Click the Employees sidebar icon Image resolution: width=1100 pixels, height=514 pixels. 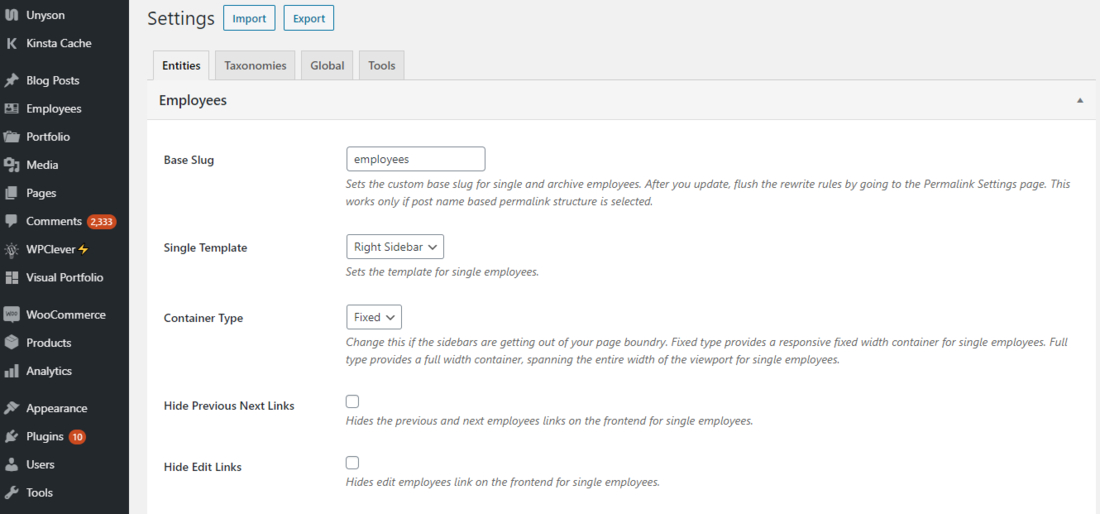[x=12, y=108]
